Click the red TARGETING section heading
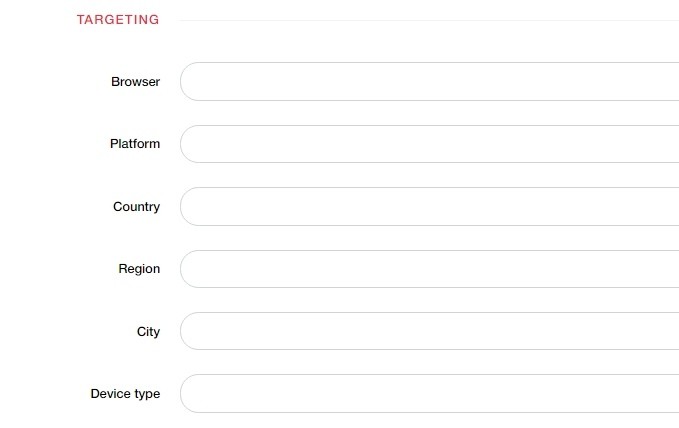Image resolution: width=679 pixels, height=428 pixels. tap(118, 20)
